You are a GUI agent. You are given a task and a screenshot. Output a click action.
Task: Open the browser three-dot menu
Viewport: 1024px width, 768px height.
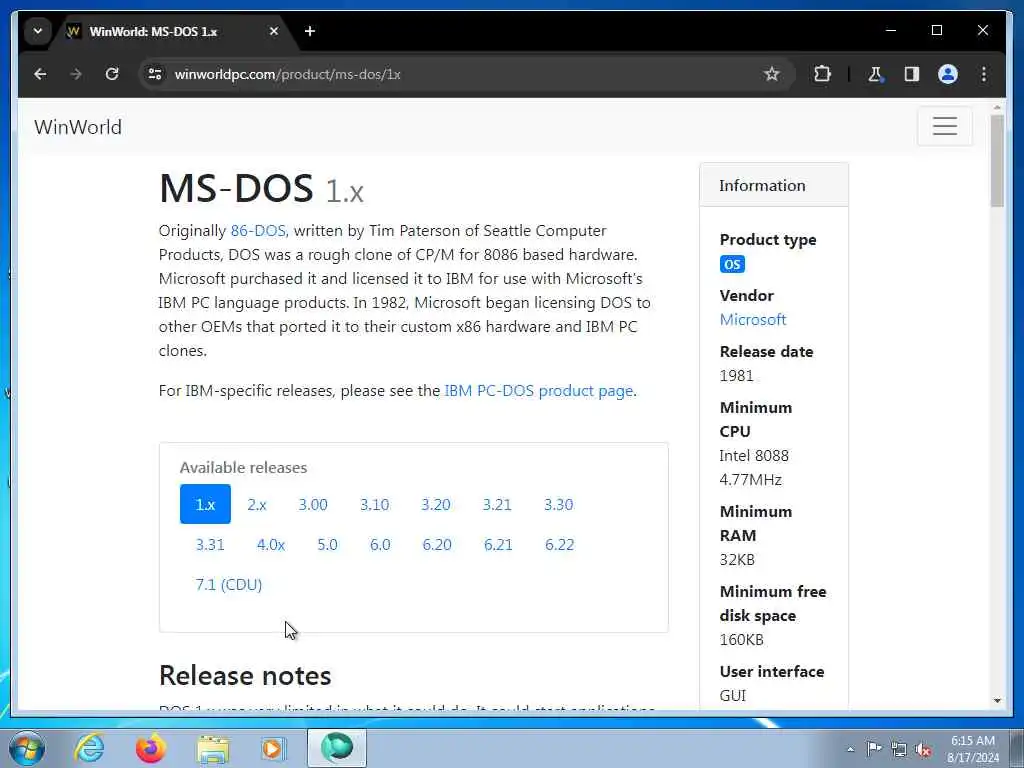[x=984, y=74]
